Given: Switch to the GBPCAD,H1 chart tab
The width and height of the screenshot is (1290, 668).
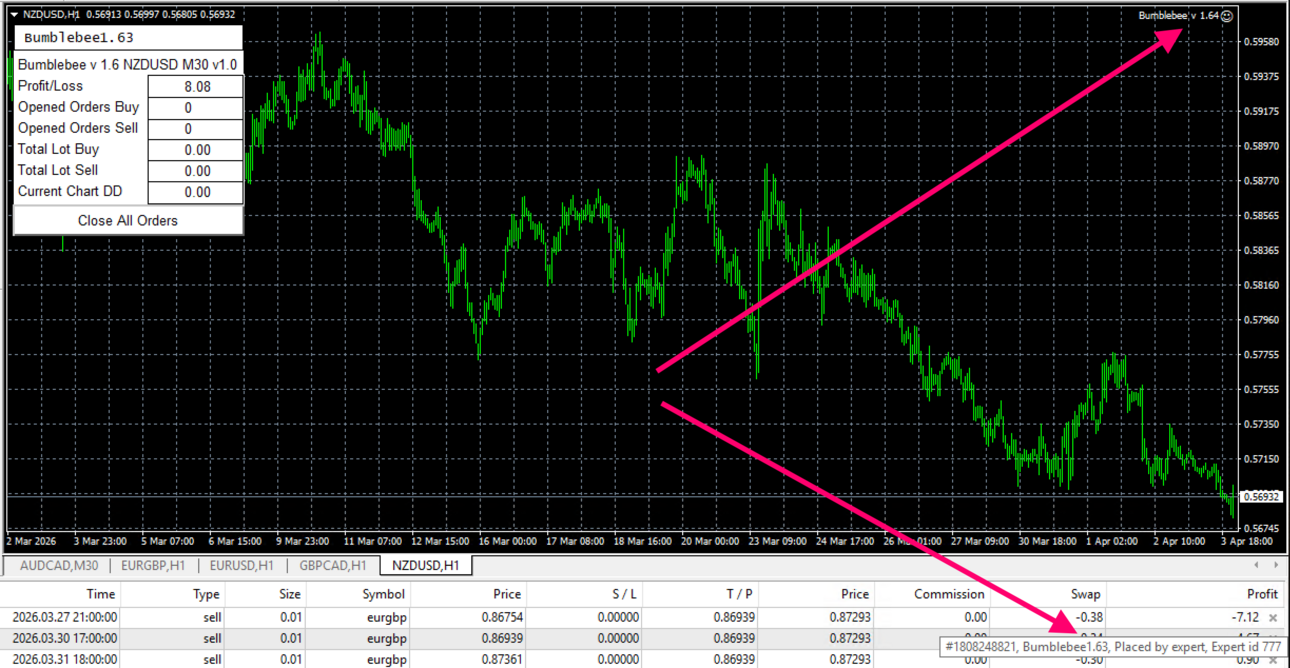Looking at the screenshot, I should (x=332, y=565).
